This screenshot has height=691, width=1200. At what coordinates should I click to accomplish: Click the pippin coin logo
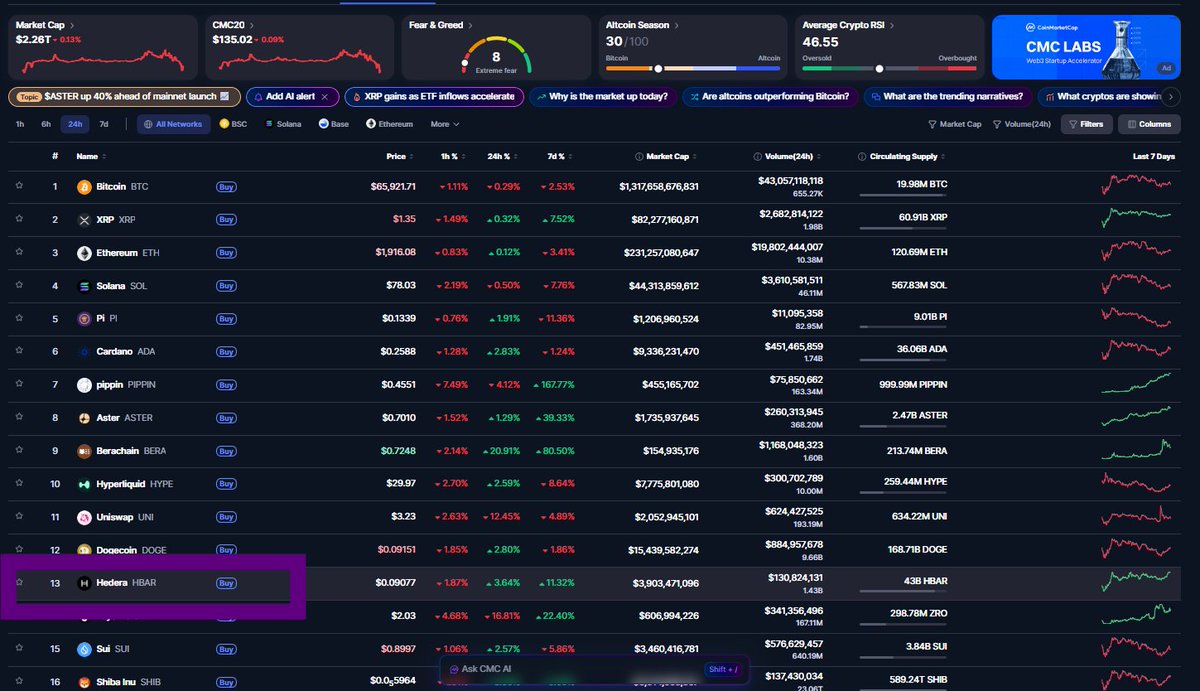[84, 385]
